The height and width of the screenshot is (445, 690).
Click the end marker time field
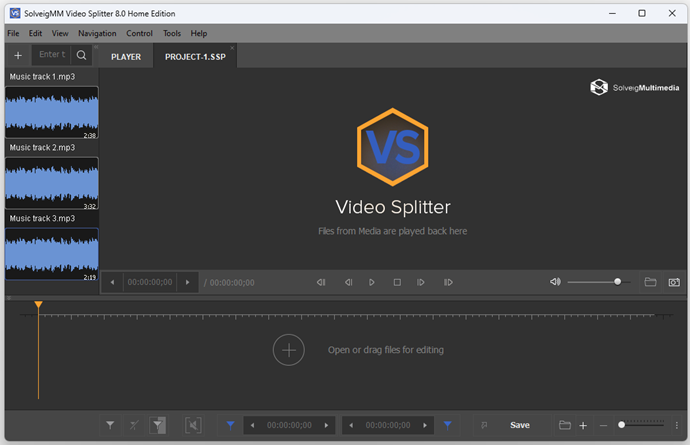(388, 425)
